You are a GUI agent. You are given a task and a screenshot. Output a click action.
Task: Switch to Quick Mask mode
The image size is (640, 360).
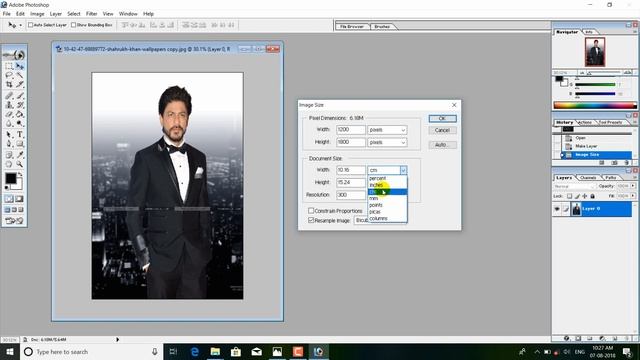coord(19,199)
